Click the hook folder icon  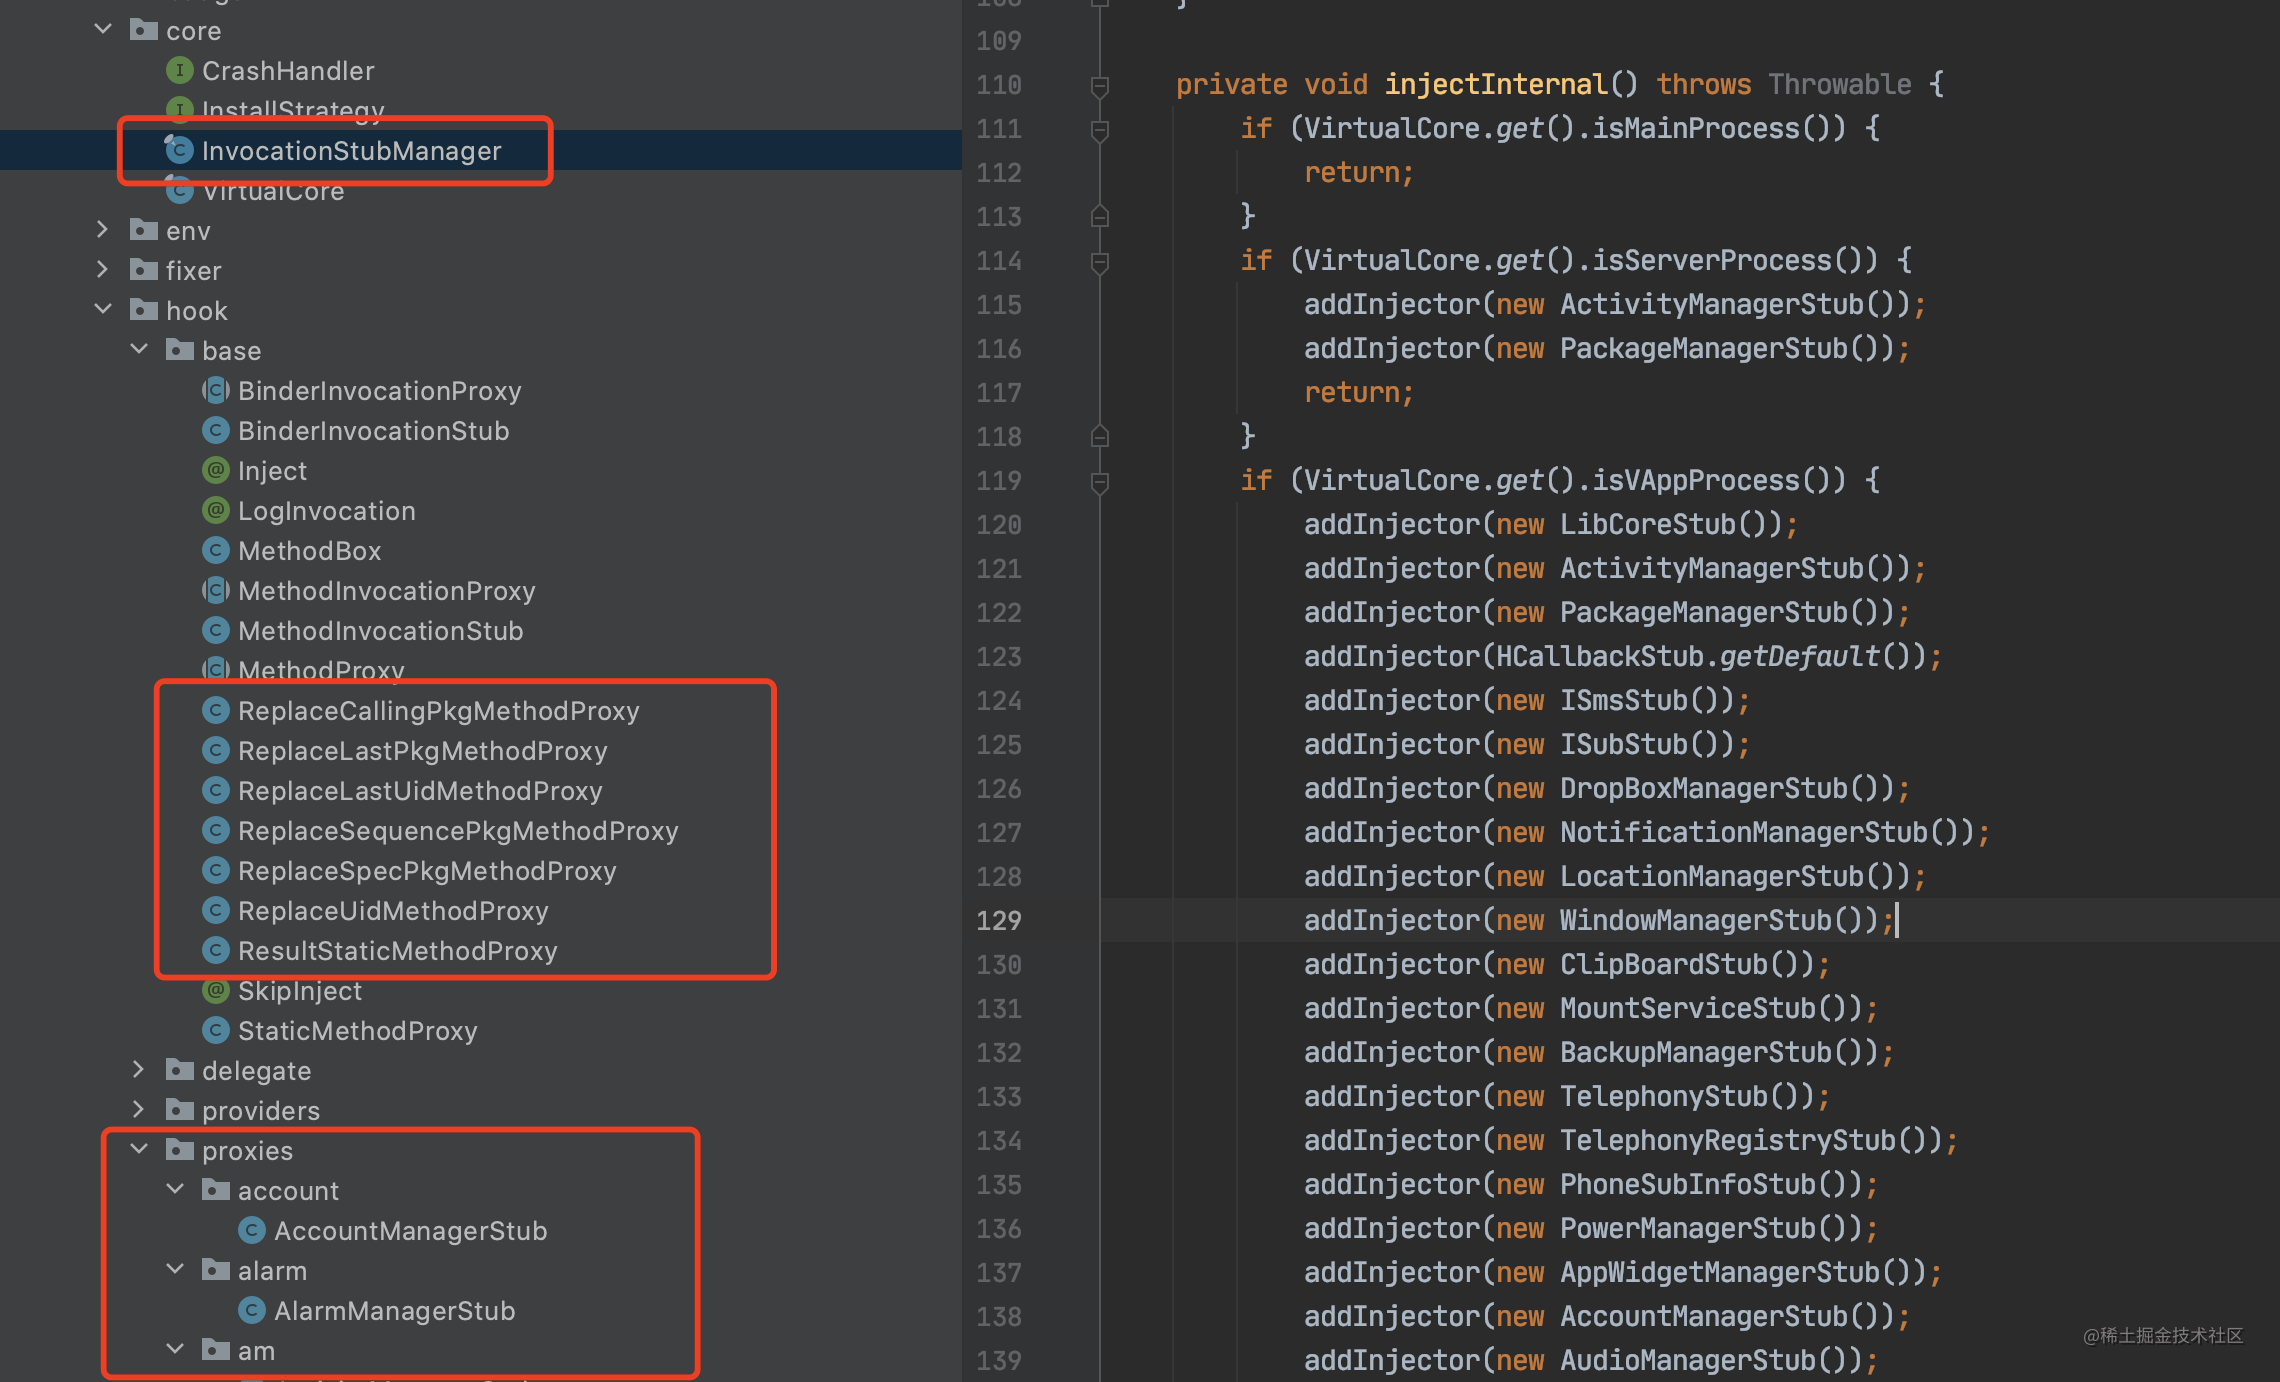(x=144, y=311)
